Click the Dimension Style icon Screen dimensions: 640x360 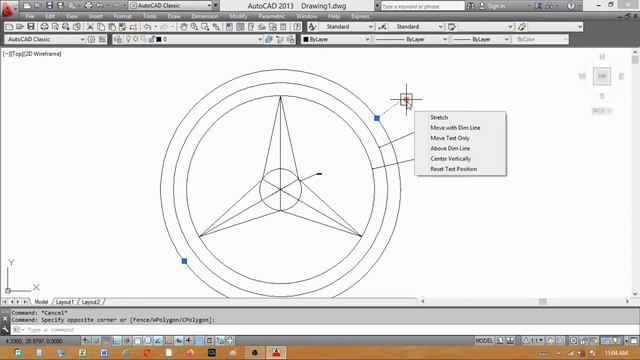[382, 27]
